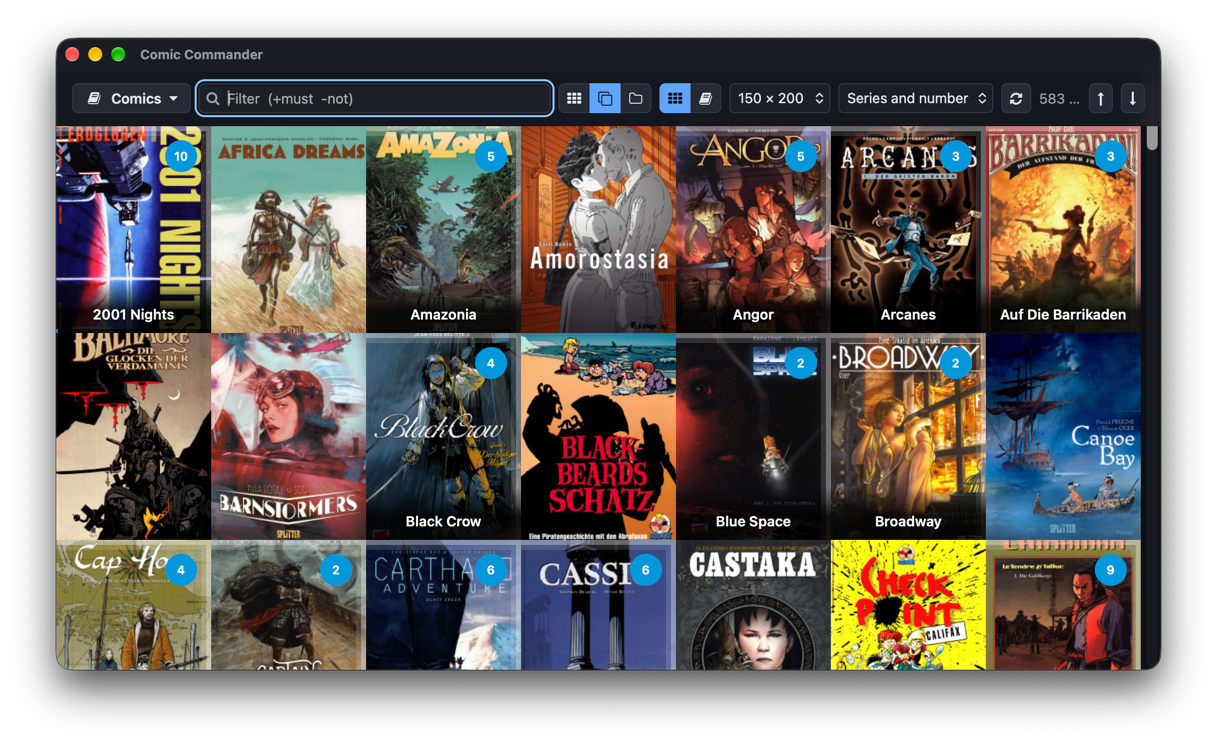This screenshot has height=744, width=1217.
Task: Click the 583 item count text
Action: [1059, 98]
